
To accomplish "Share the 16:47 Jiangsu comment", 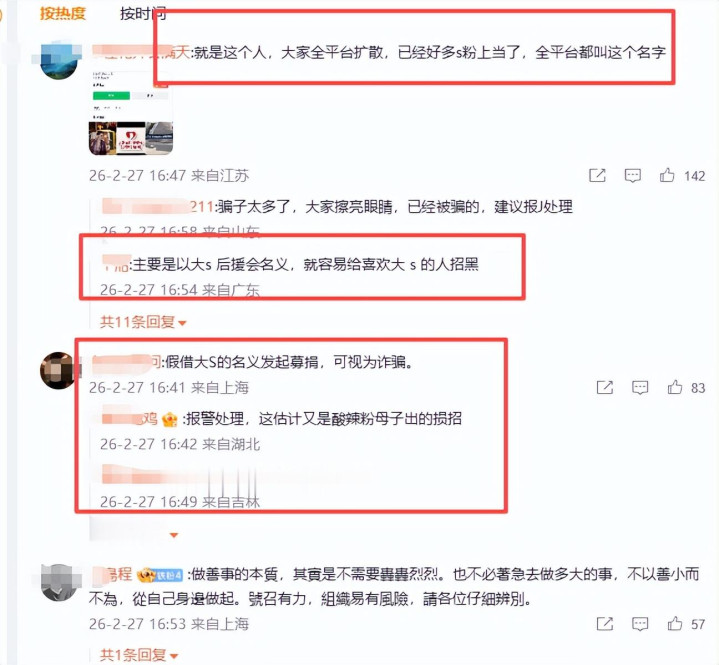I will [597, 175].
